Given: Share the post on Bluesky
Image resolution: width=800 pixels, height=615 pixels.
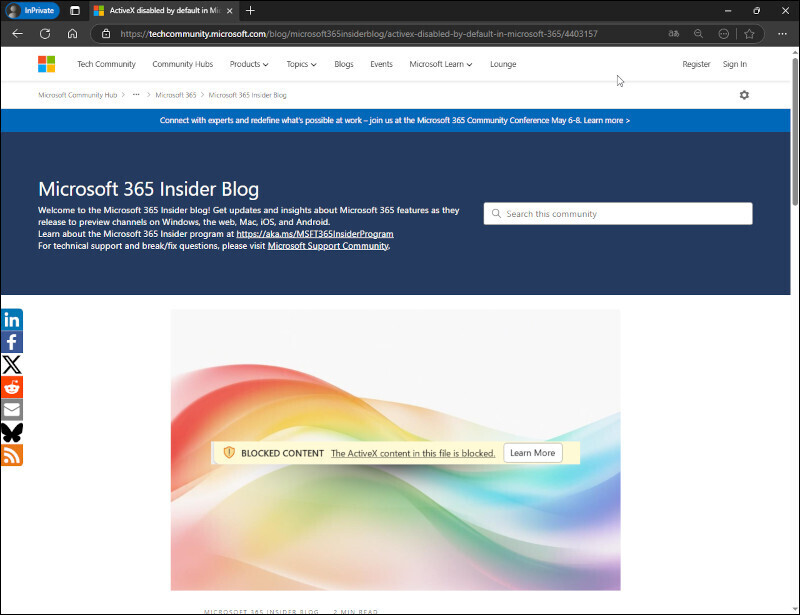Looking at the screenshot, I should click(x=12, y=433).
